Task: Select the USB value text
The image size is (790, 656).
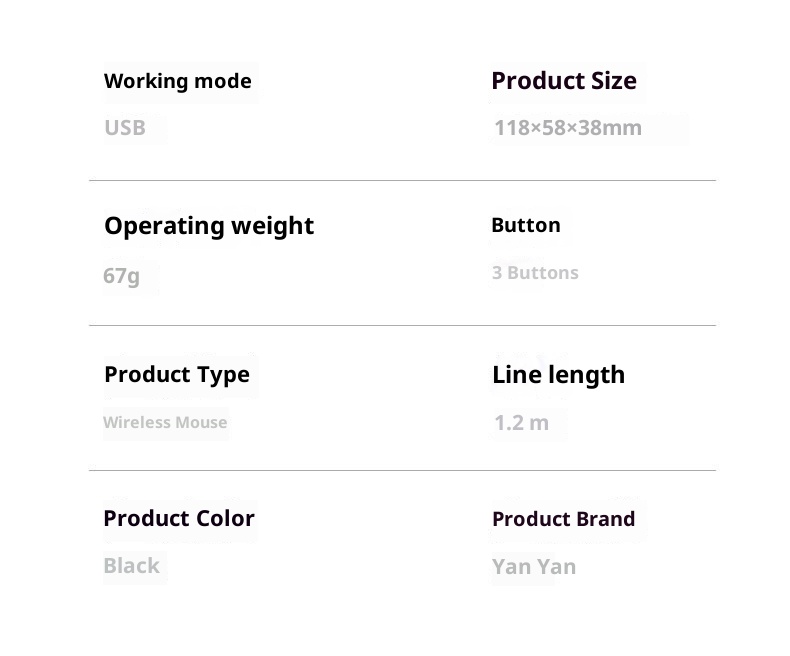Action: (x=125, y=128)
